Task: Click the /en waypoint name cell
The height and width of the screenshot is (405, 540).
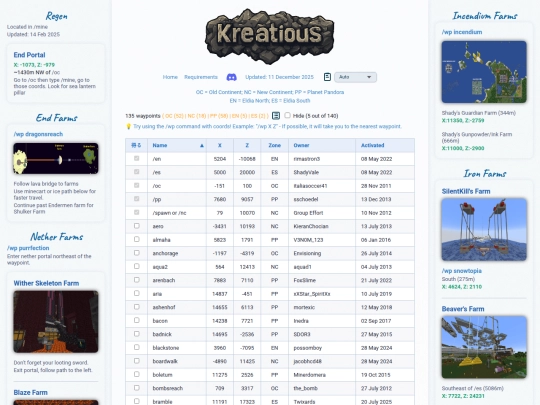Action: coord(177,159)
